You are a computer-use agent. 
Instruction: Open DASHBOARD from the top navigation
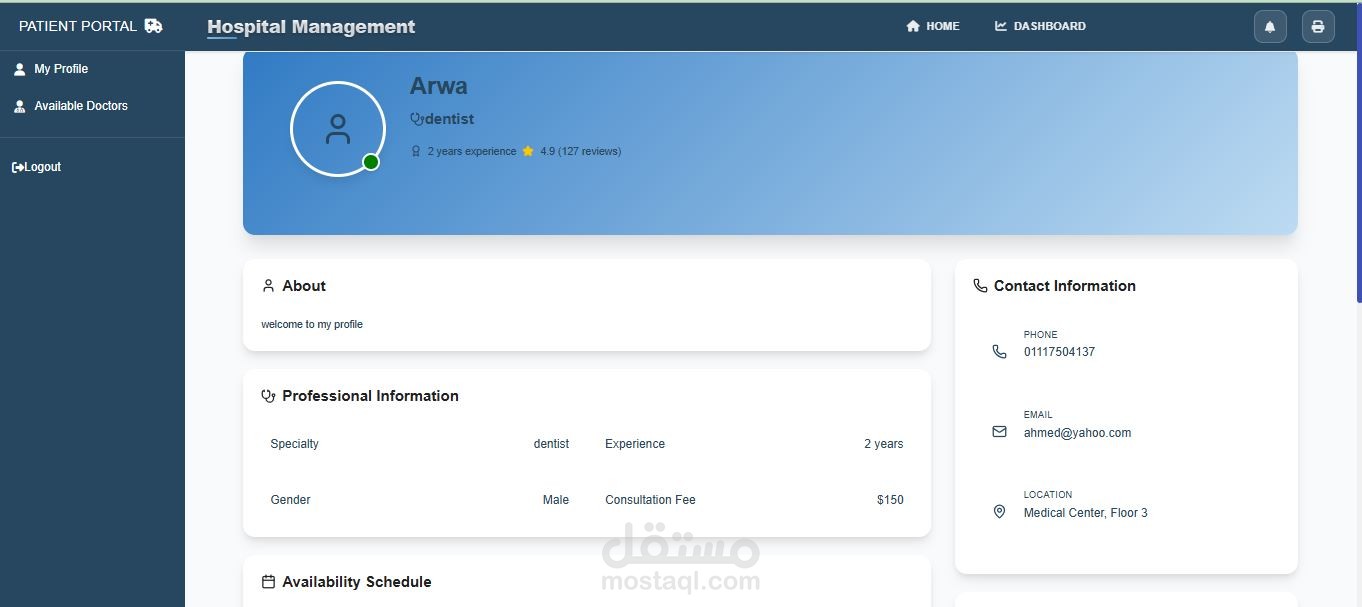pyautogui.click(x=1040, y=26)
